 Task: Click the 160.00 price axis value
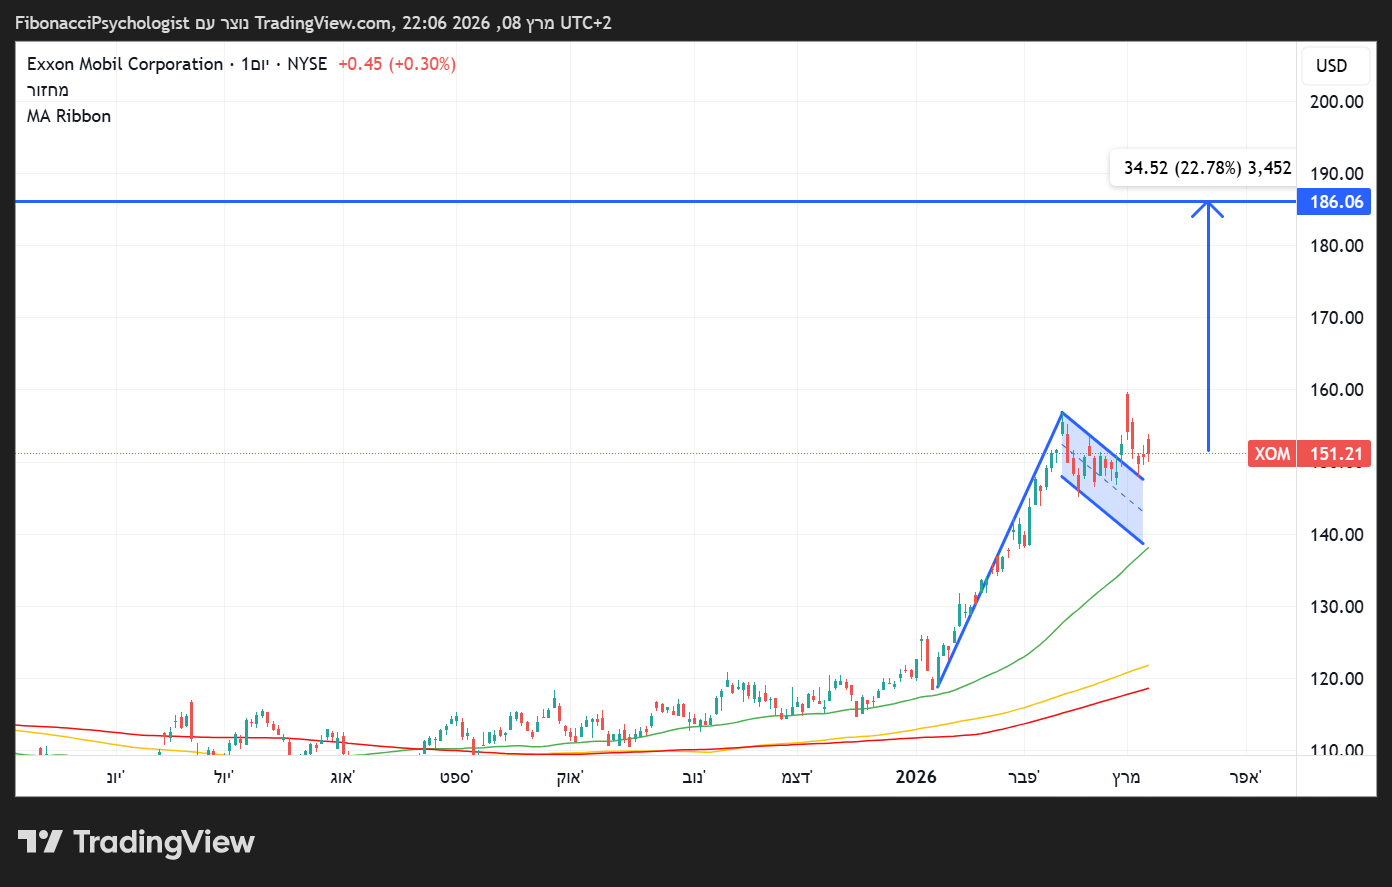(1337, 390)
